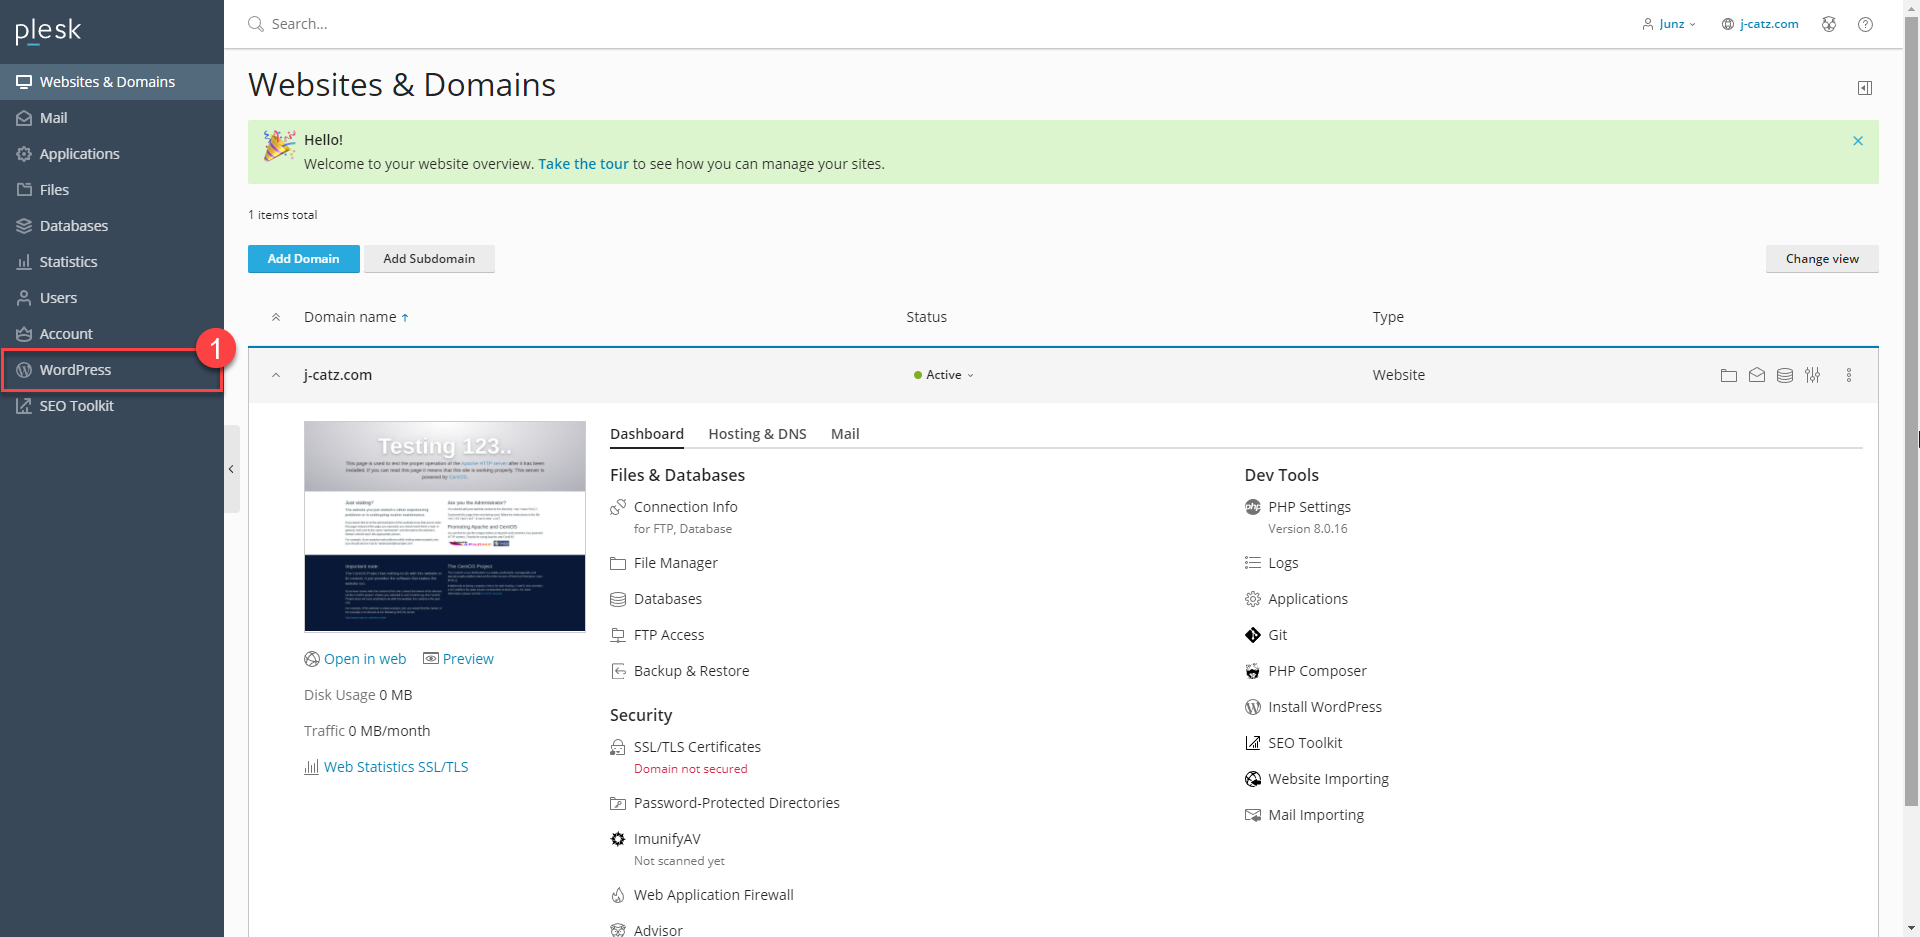Open the three-dot menu on j-catz.com row
This screenshot has height=937, width=1920.
[x=1848, y=375]
